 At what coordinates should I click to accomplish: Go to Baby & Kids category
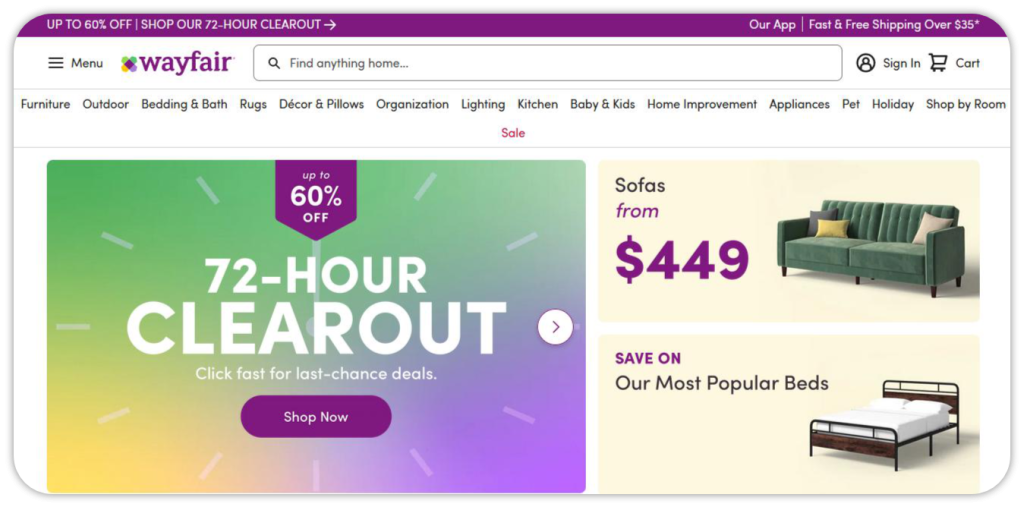pyautogui.click(x=602, y=104)
